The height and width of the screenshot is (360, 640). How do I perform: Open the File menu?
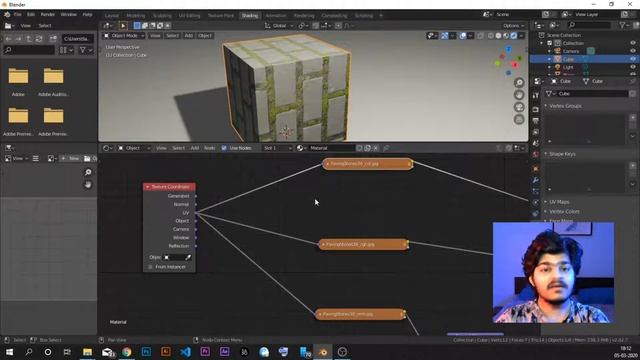point(18,14)
